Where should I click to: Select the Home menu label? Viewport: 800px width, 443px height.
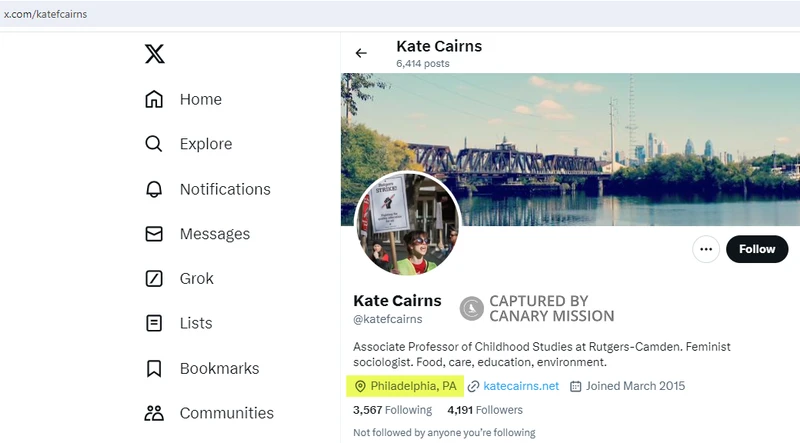pyautogui.click(x=201, y=99)
